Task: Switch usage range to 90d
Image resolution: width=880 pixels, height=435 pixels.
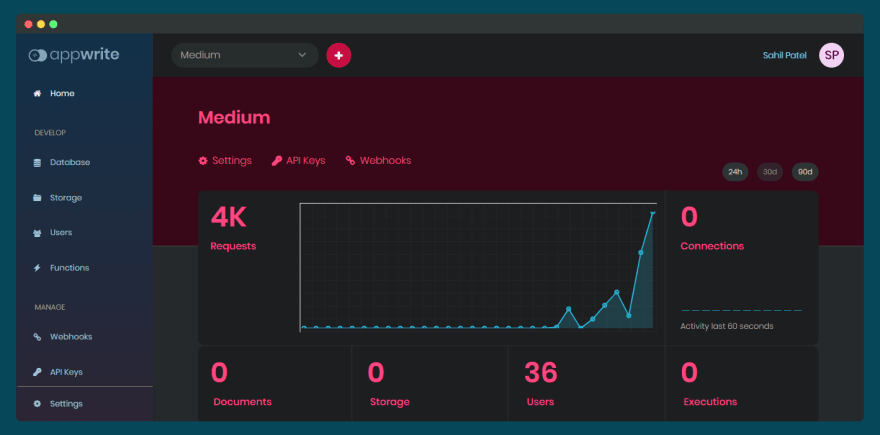Action: coord(805,172)
